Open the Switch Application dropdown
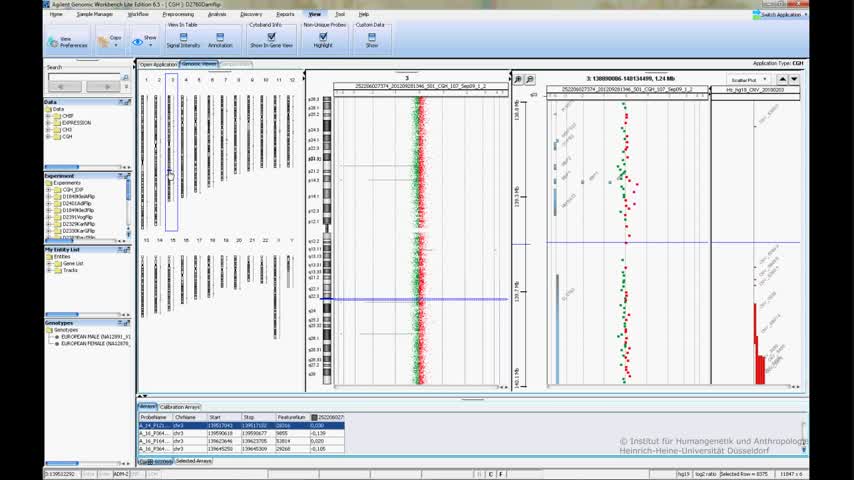 780,15
